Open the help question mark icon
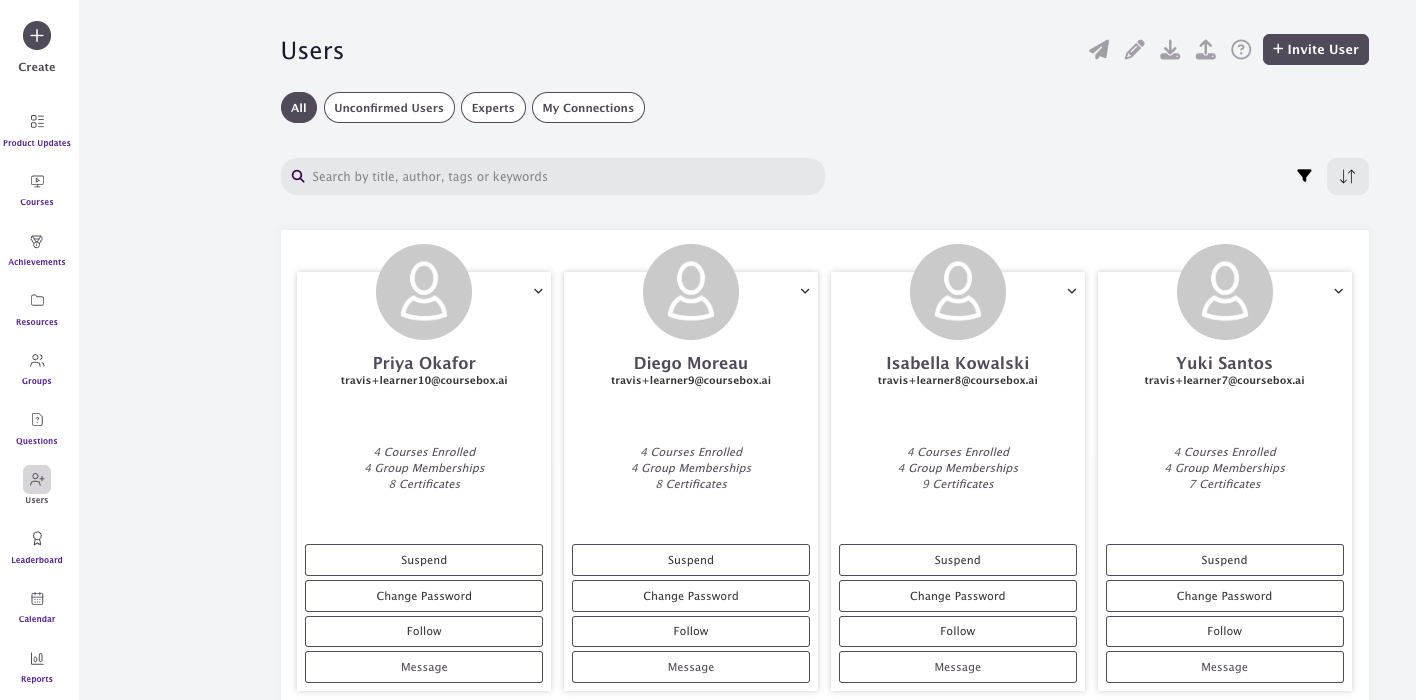Viewport: 1416px width, 700px height. pos(1241,50)
